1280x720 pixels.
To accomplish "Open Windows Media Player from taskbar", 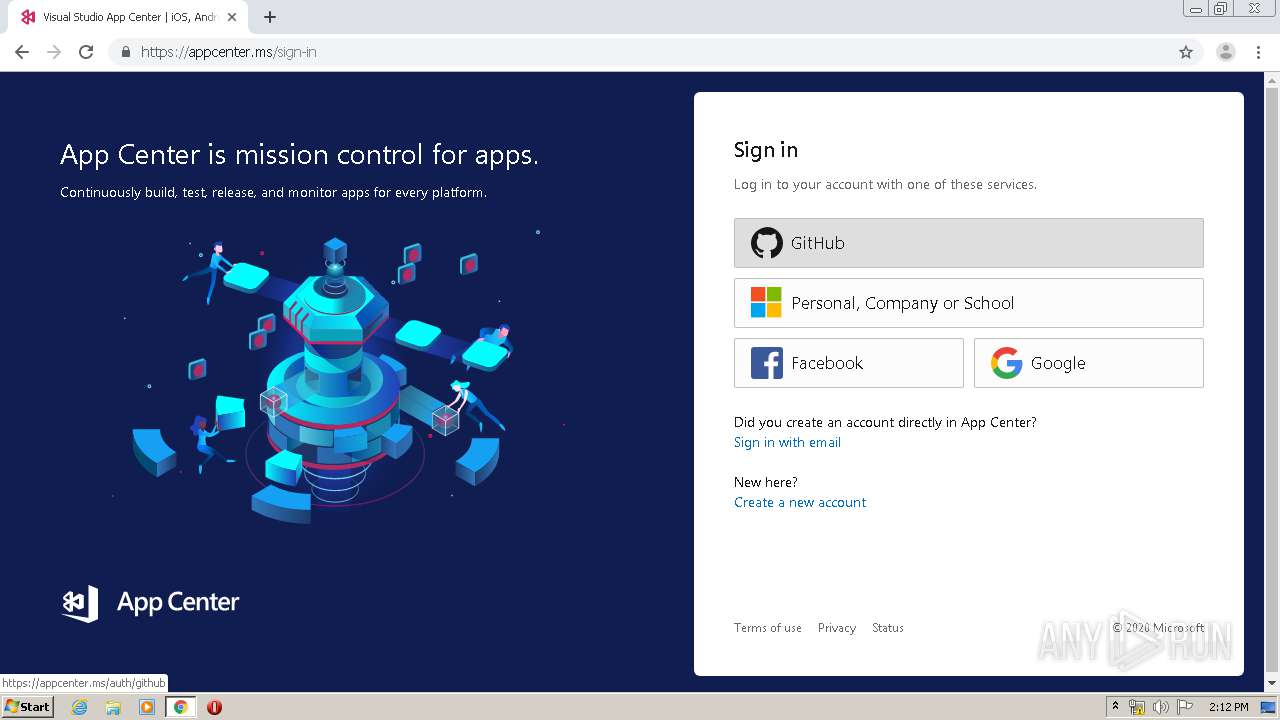I will pos(147,707).
